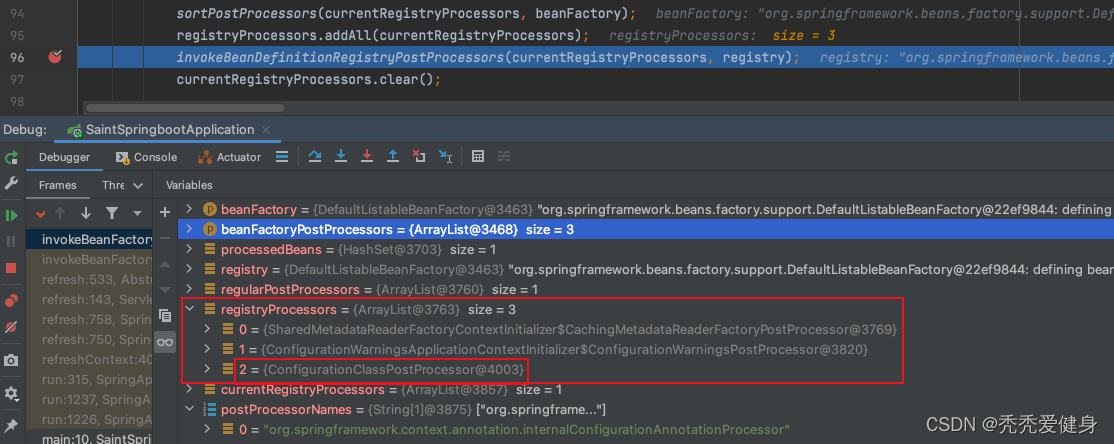
Task: Click the Step Into icon
Action: 341,157
